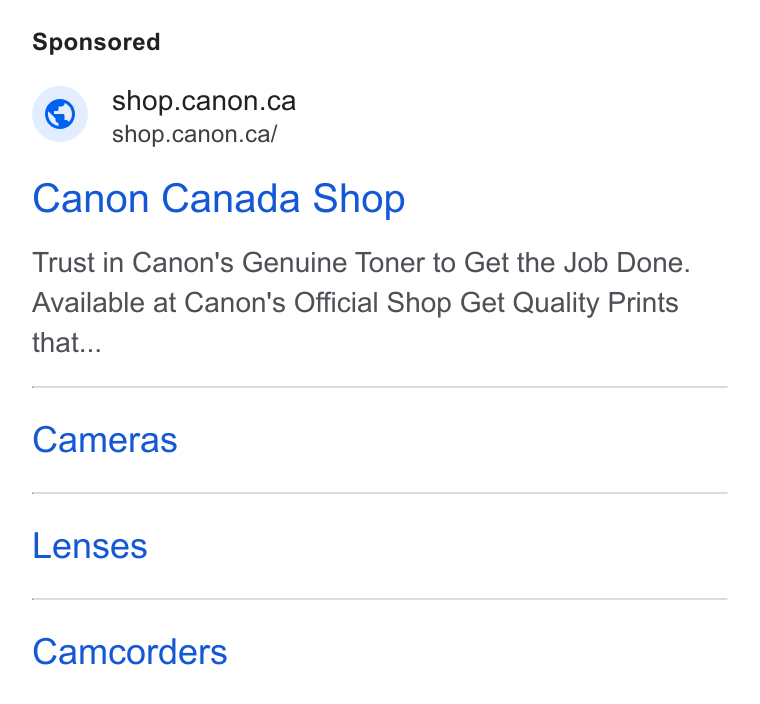The height and width of the screenshot is (704, 760).
Task: Click the 'Available at Canon's Official Shop' text line
Action: click(x=355, y=303)
